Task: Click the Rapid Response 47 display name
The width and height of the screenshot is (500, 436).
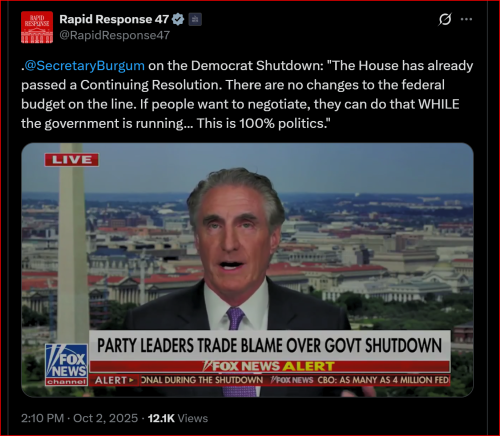Action: pyautogui.click(x=114, y=19)
